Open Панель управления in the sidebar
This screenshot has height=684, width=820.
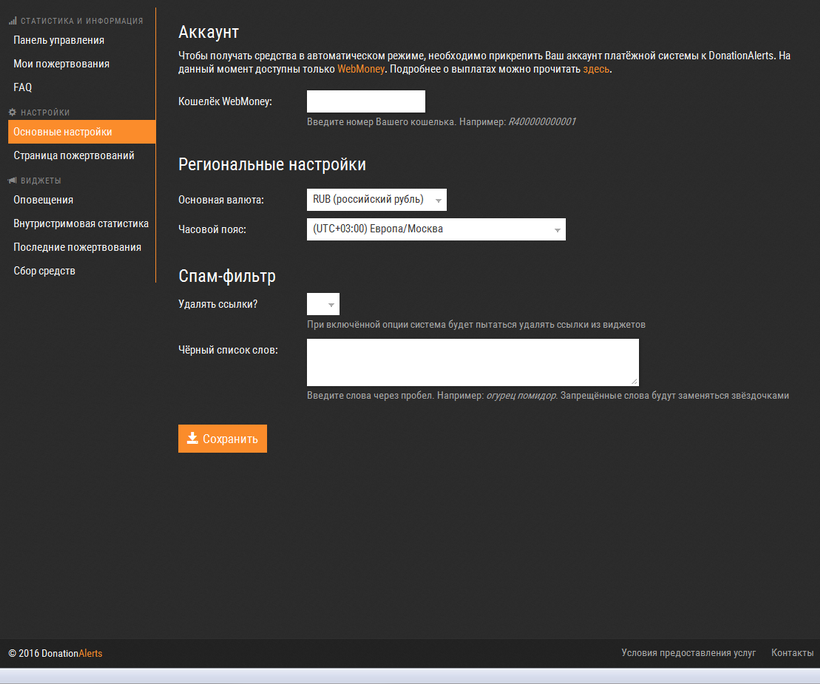tap(59, 40)
